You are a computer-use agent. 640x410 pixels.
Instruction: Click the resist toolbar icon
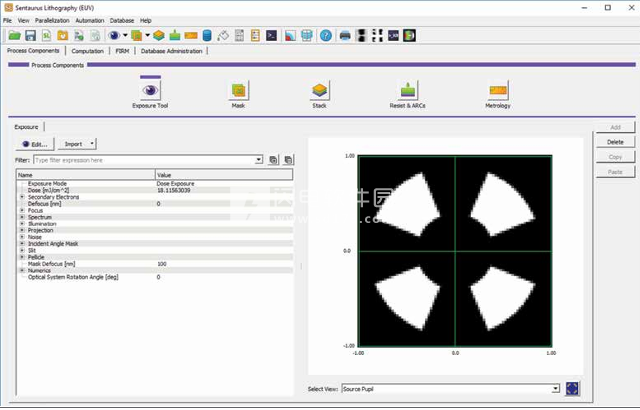[x=175, y=36]
